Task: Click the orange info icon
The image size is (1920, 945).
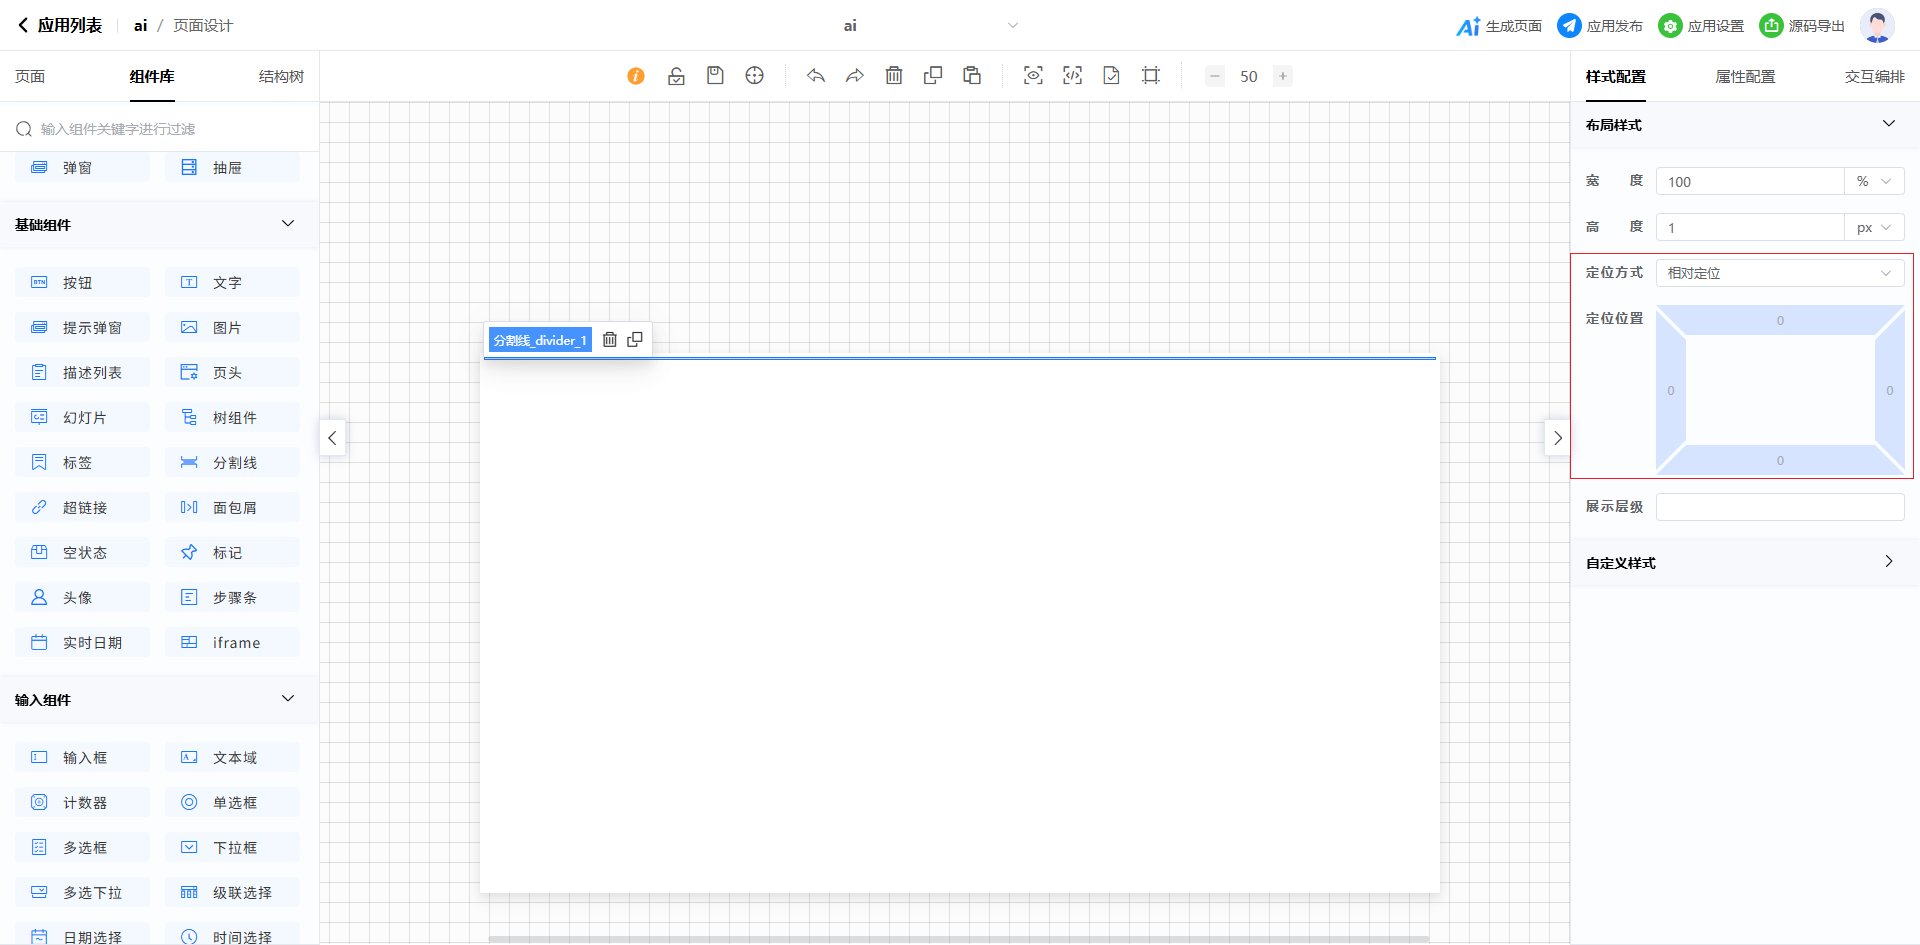Action: coord(636,76)
